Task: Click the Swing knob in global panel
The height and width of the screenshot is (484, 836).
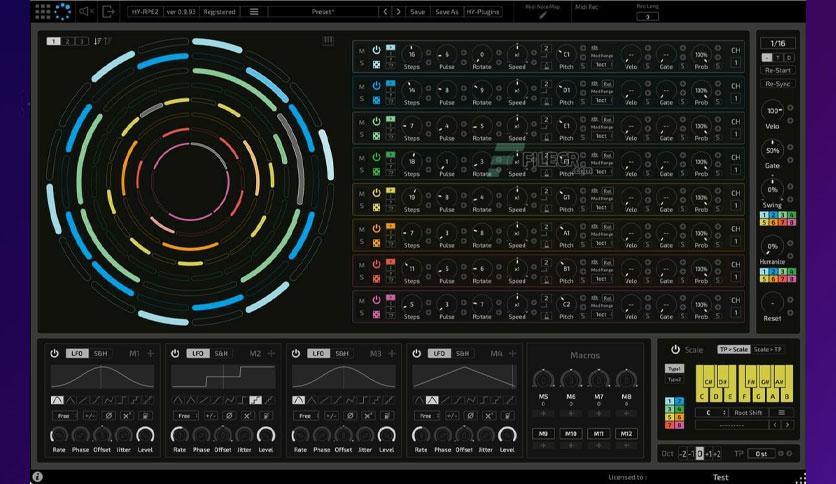Action: pyautogui.click(x=772, y=190)
